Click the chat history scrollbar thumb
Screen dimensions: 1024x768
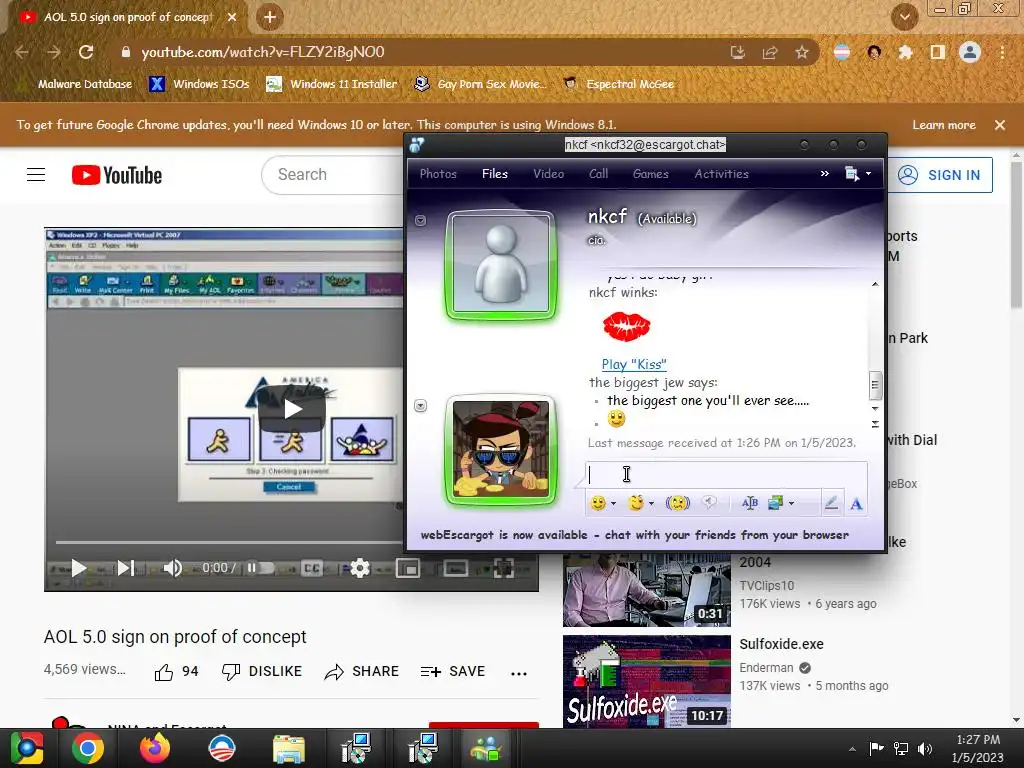(875, 385)
